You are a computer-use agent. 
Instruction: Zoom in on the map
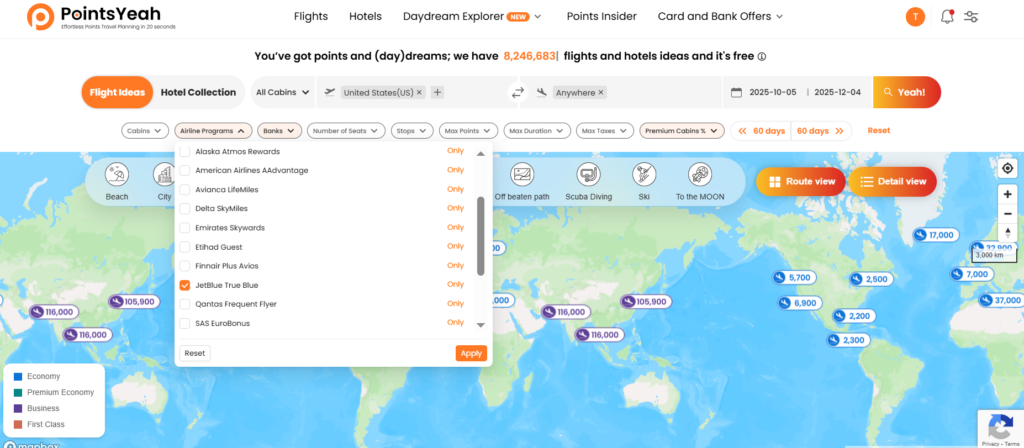[1007, 193]
